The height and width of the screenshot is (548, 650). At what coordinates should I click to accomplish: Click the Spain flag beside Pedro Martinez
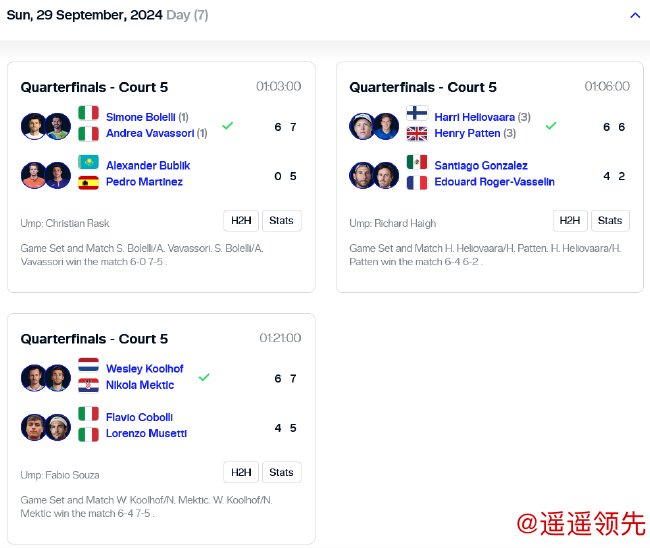coord(88,182)
